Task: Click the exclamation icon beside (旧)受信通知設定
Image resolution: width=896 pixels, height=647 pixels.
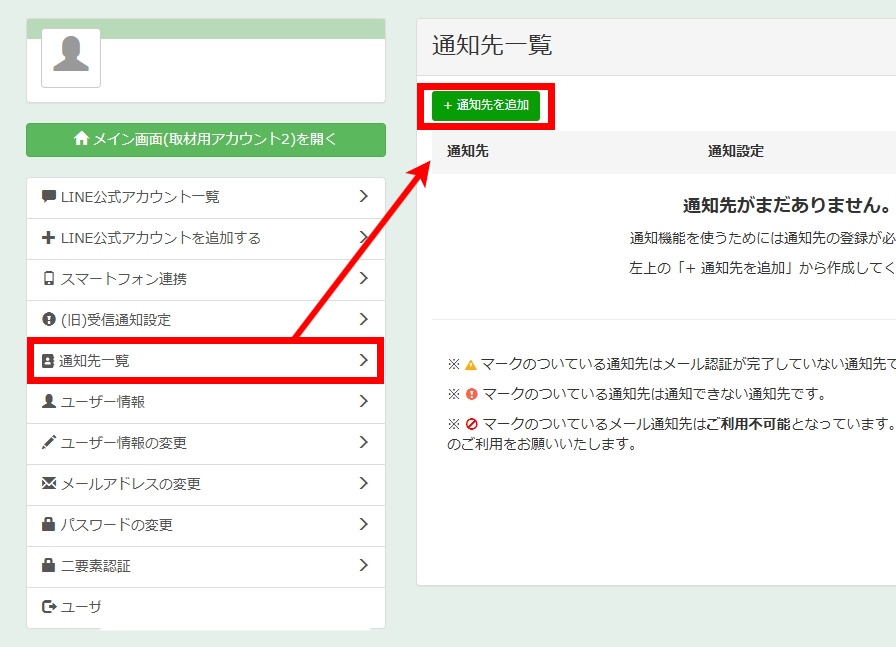Action: tap(49, 320)
